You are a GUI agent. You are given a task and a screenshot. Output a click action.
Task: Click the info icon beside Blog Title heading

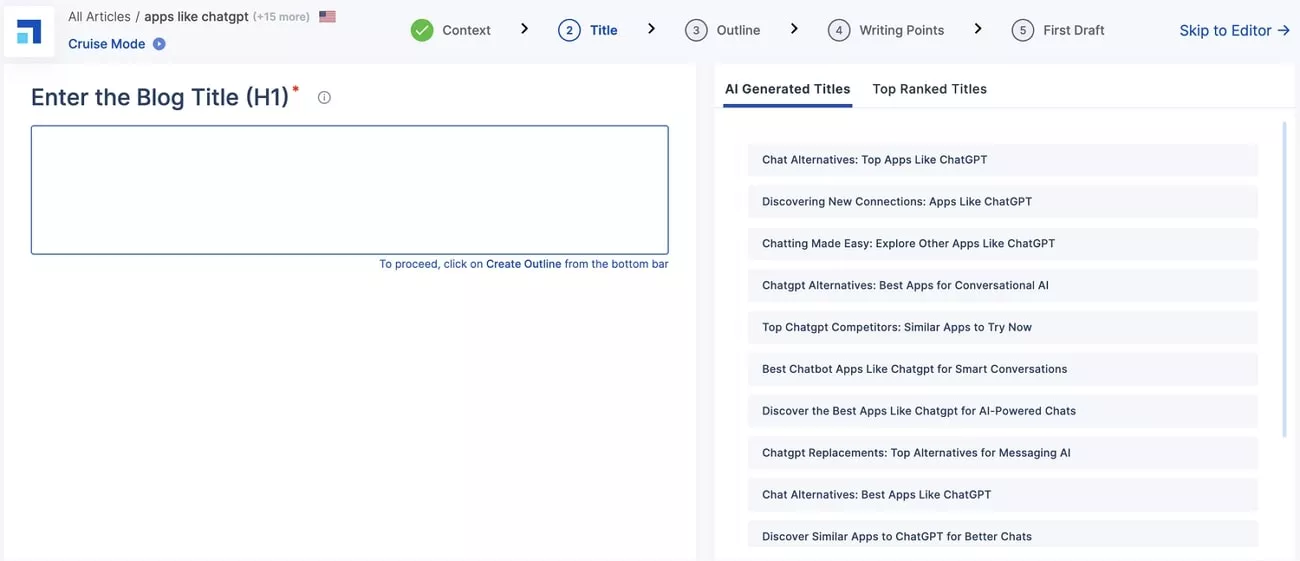pyautogui.click(x=324, y=98)
